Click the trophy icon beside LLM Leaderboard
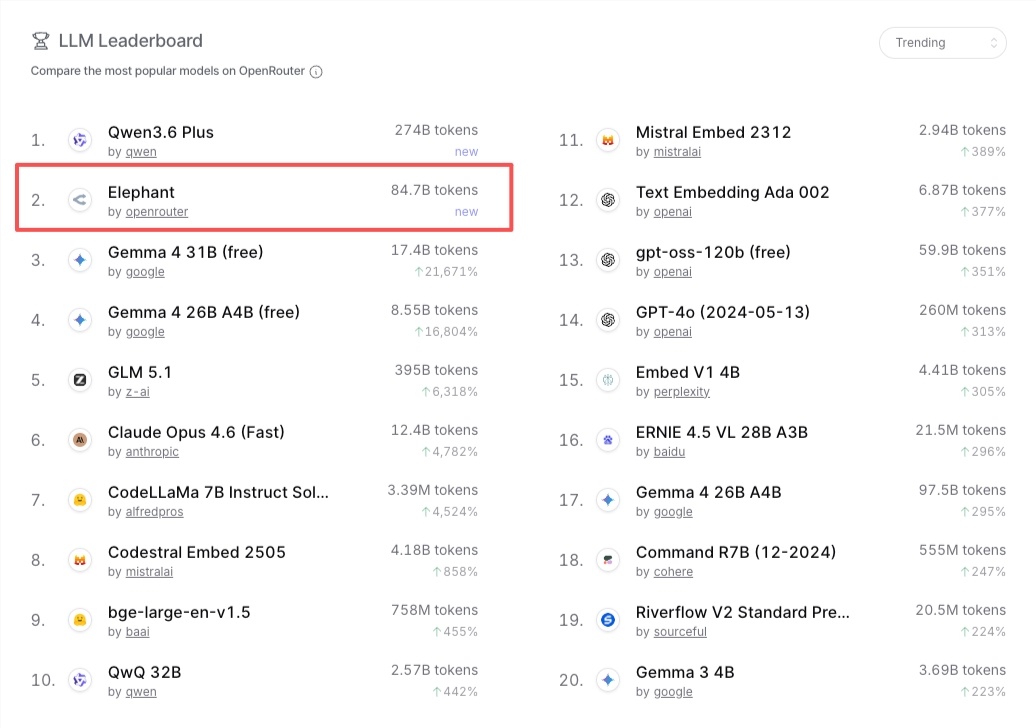The height and width of the screenshot is (728, 1036). point(40,41)
